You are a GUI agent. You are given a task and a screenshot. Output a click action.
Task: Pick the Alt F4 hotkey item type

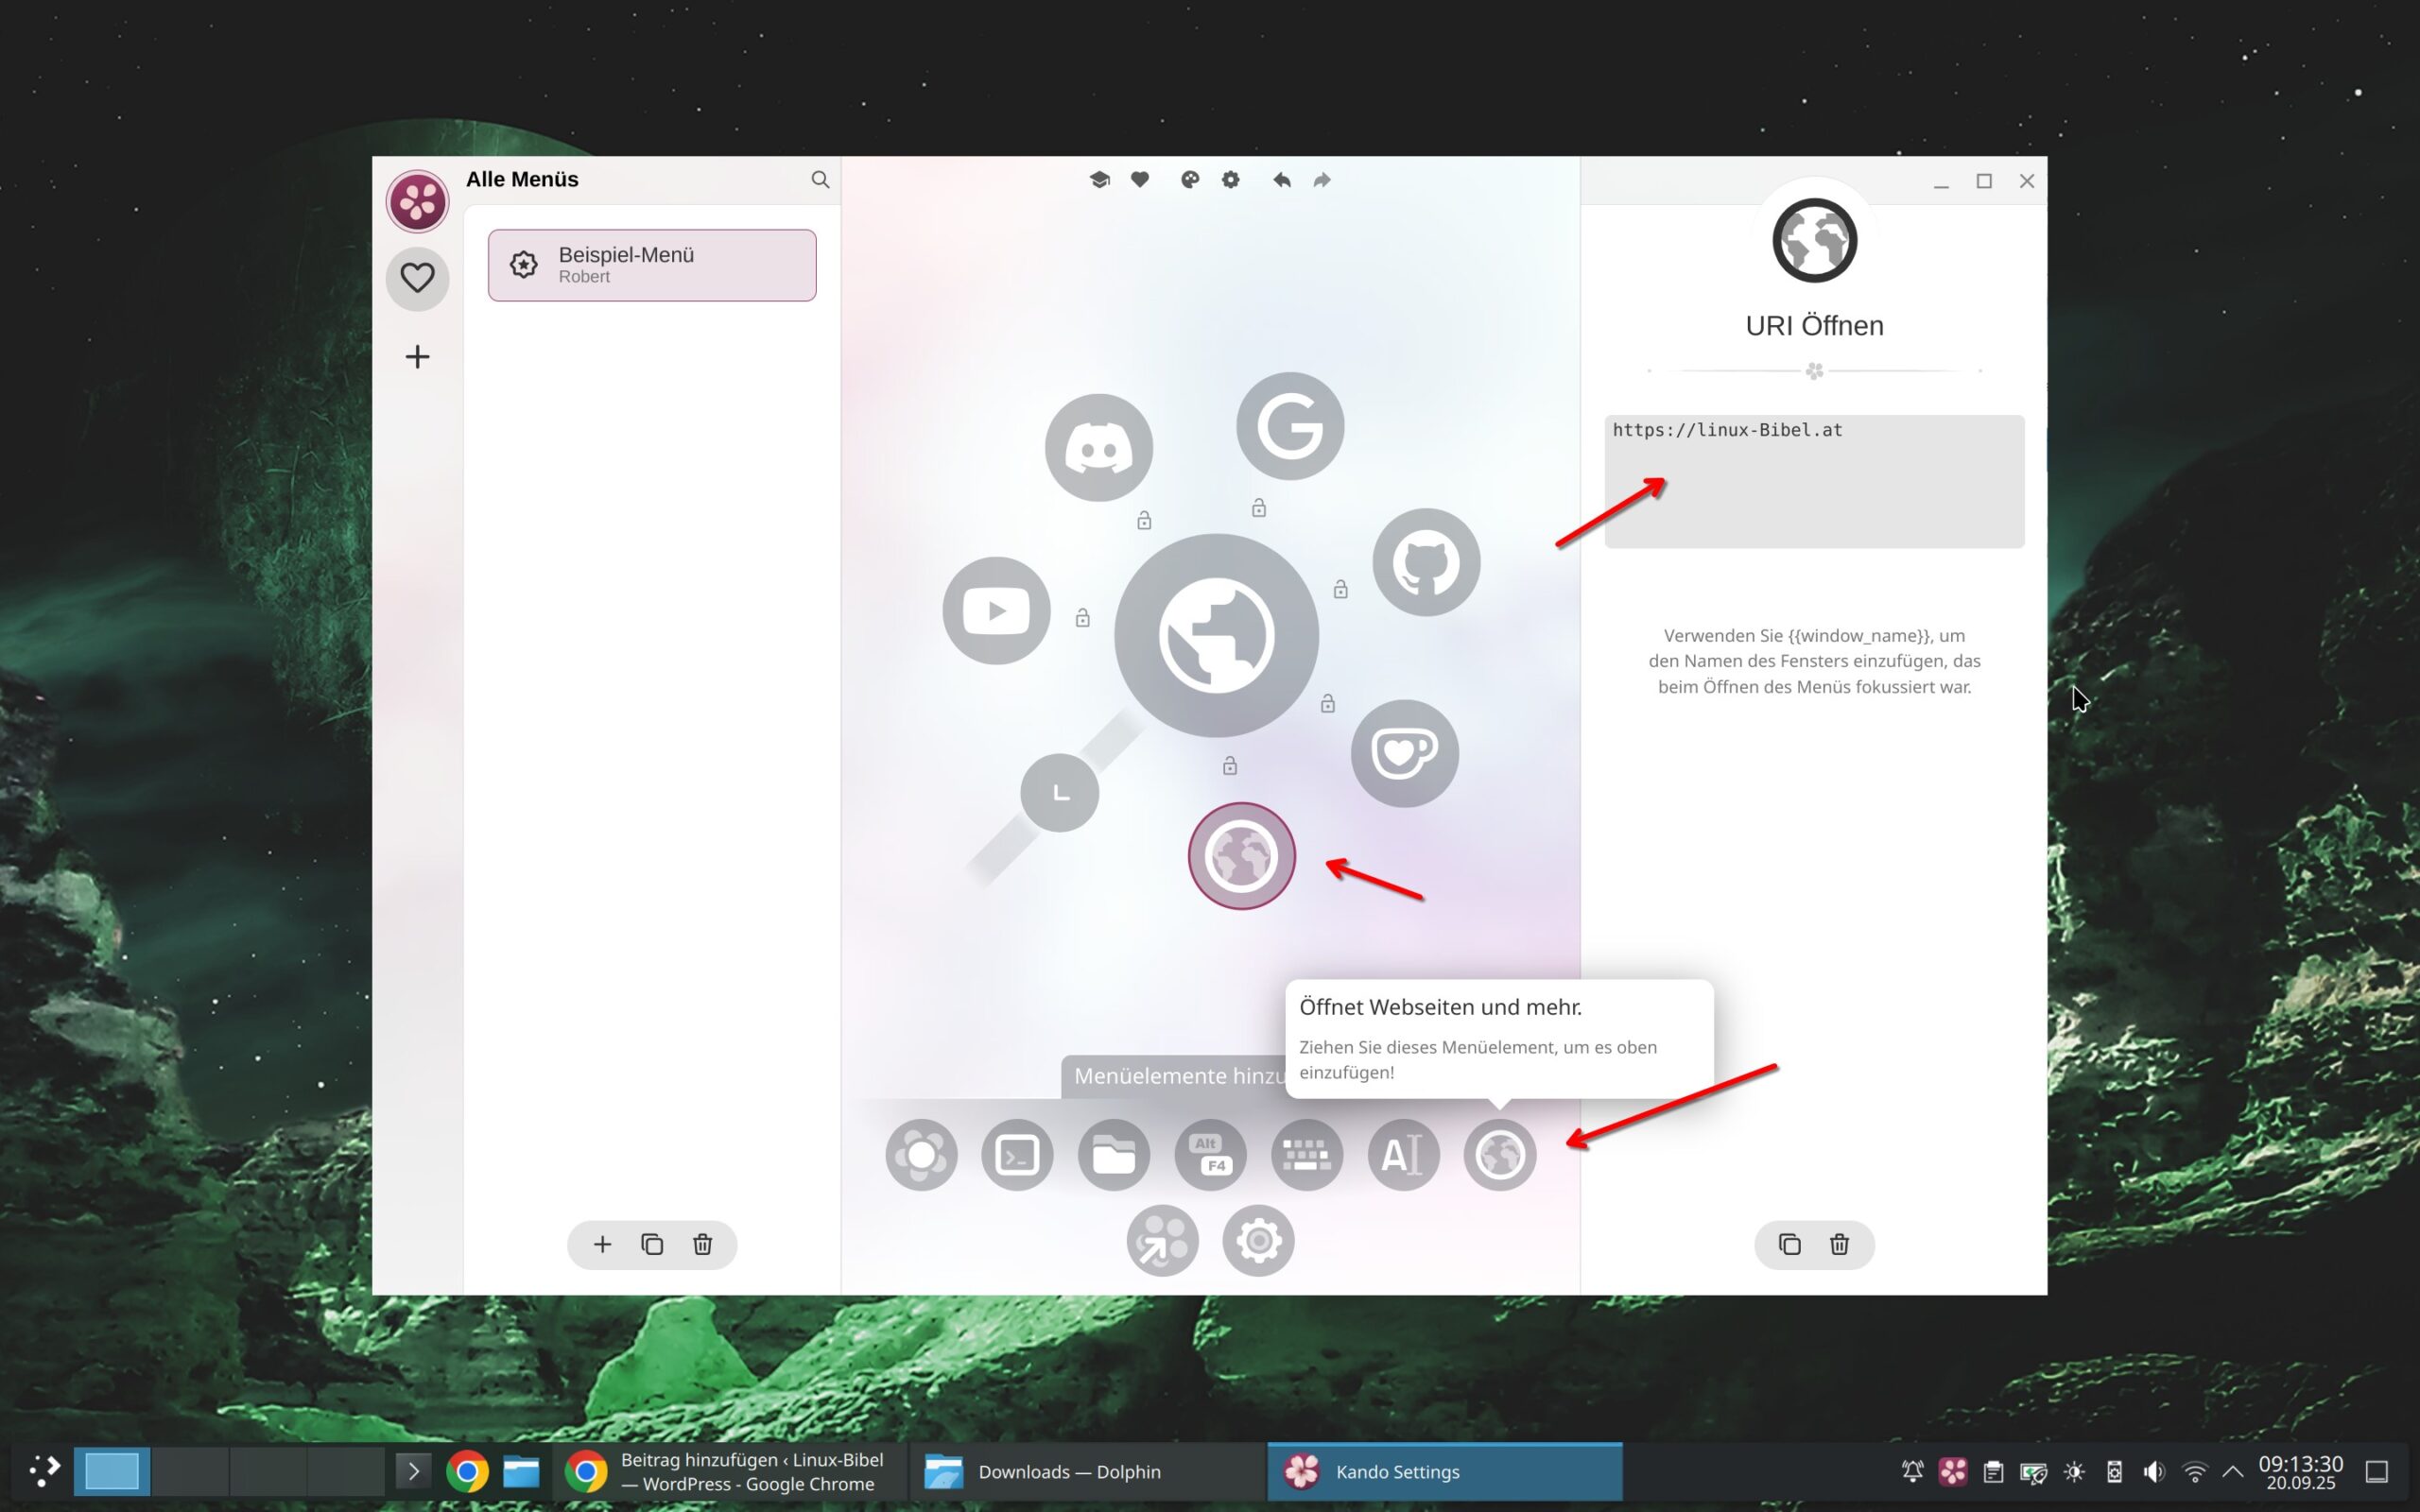[x=1210, y=1155]
